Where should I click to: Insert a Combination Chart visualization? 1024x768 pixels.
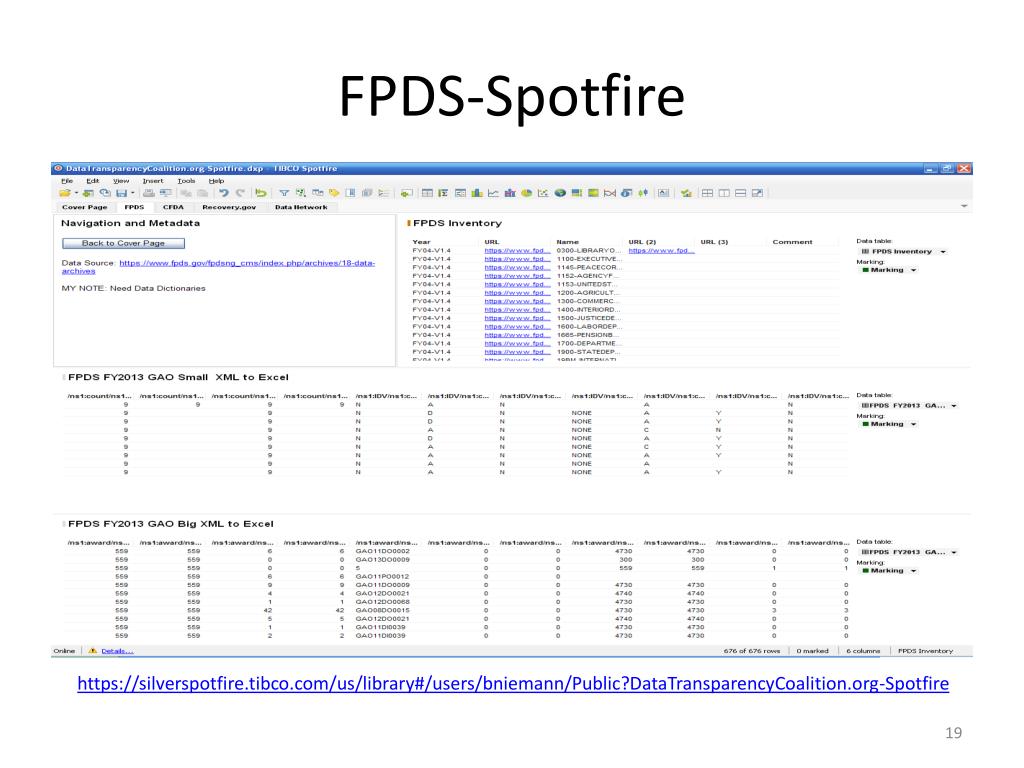(x=510, y=193)
